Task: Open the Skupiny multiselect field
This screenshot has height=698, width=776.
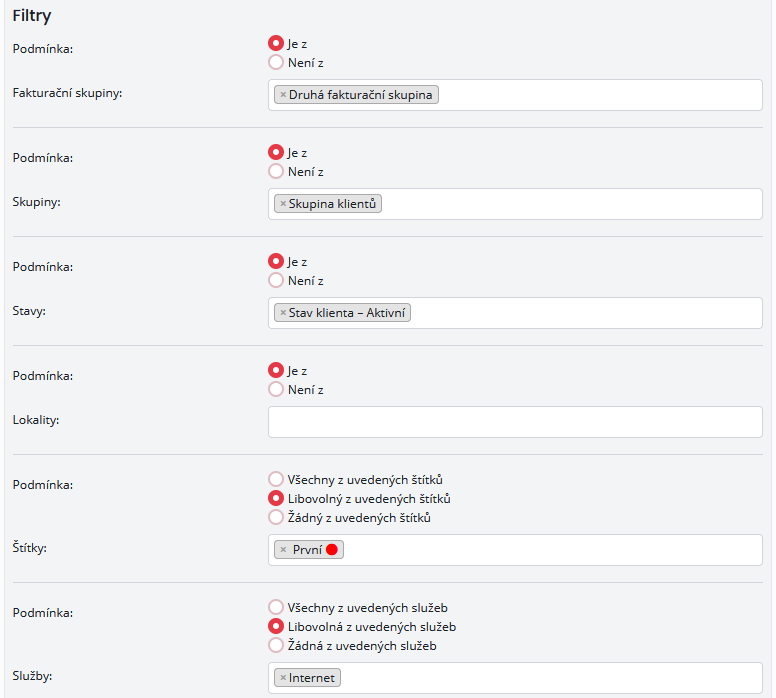Action: (570, 204)
